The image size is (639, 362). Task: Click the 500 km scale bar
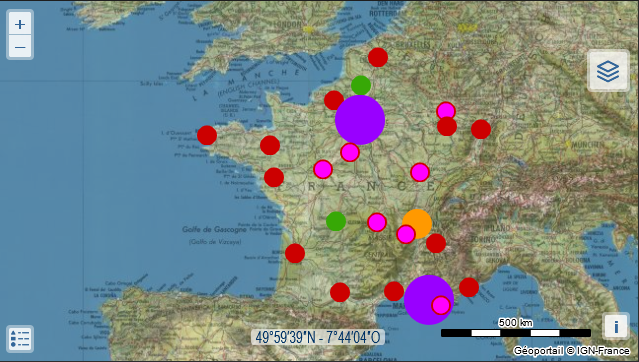(x=516, y=333)
